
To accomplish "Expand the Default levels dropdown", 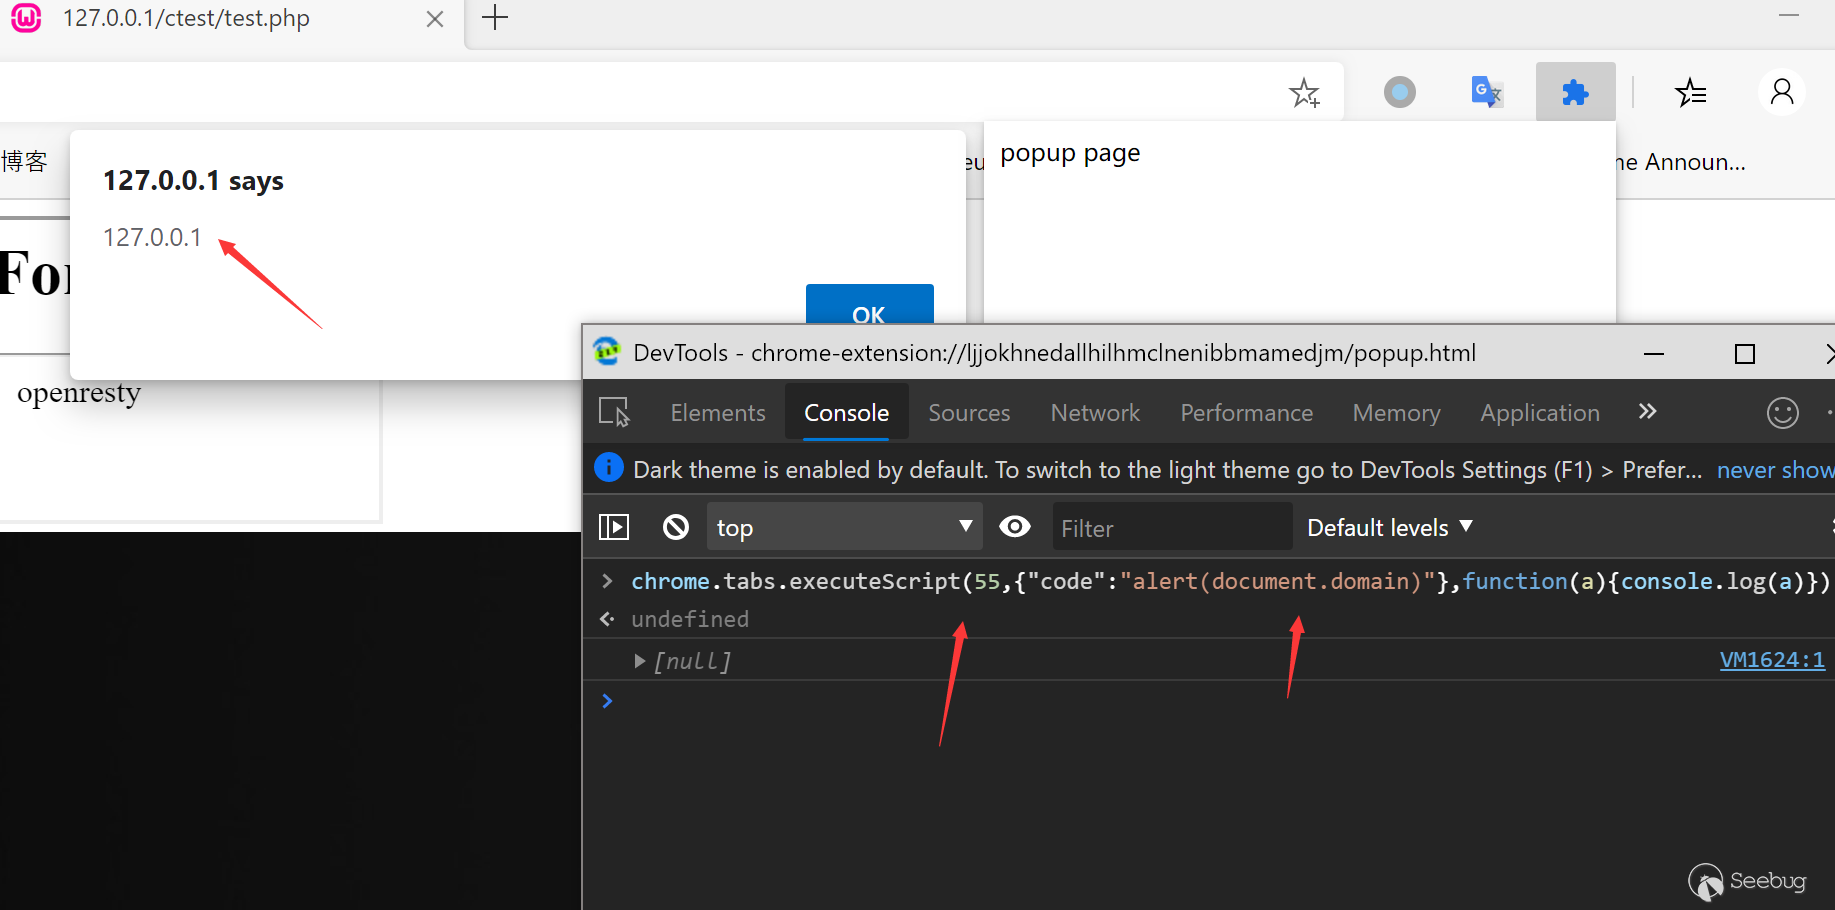I will tap(1389, 527).
